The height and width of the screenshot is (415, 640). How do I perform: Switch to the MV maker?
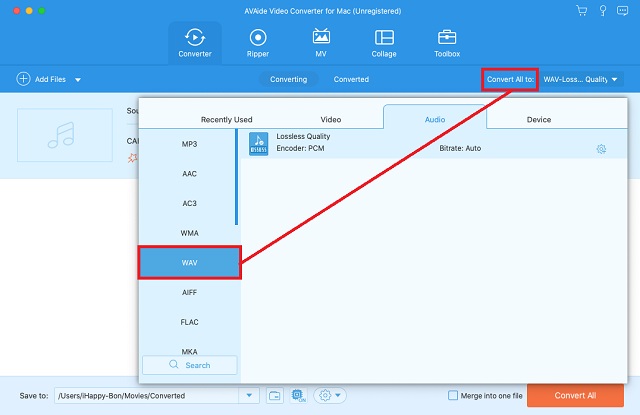point(321,42)
